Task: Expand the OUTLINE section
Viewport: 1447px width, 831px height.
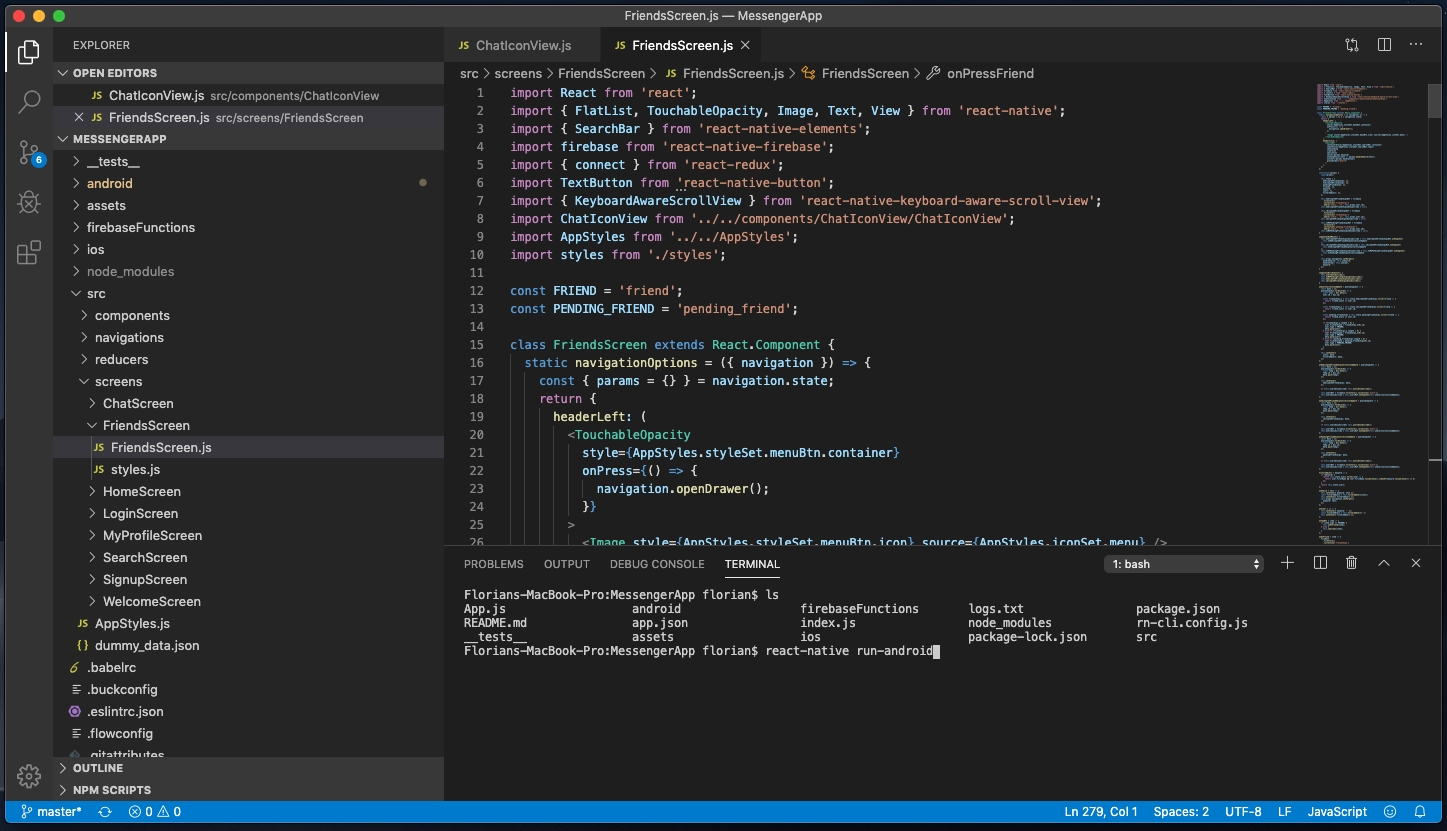Action: [98, 768]
